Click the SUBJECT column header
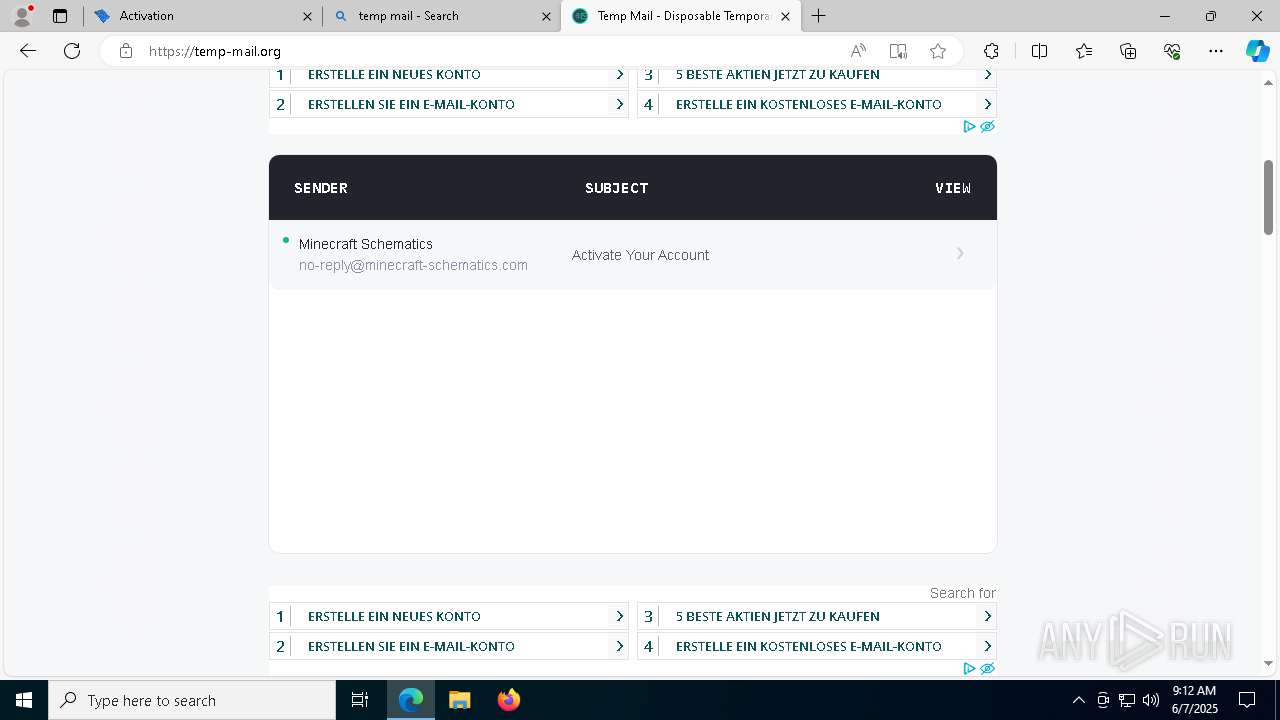This screenshot has width=1280, height=720. click(617, 188)
